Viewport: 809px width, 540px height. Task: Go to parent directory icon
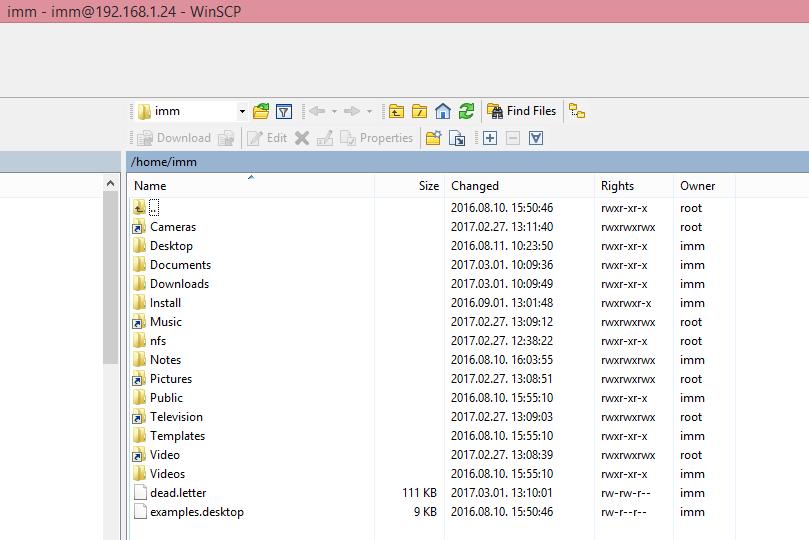pyautogui.click(x=396, y=111)
